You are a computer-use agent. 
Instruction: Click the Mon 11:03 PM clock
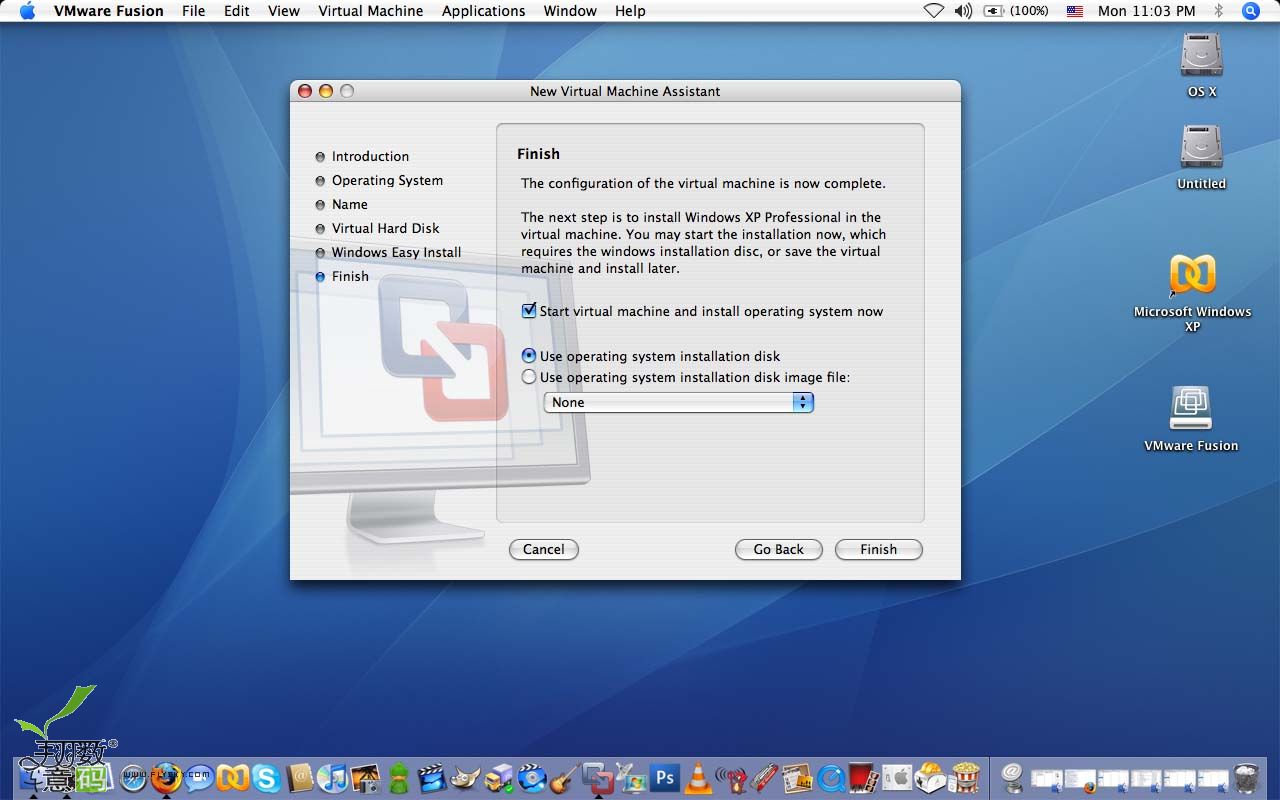(1147, 11)
